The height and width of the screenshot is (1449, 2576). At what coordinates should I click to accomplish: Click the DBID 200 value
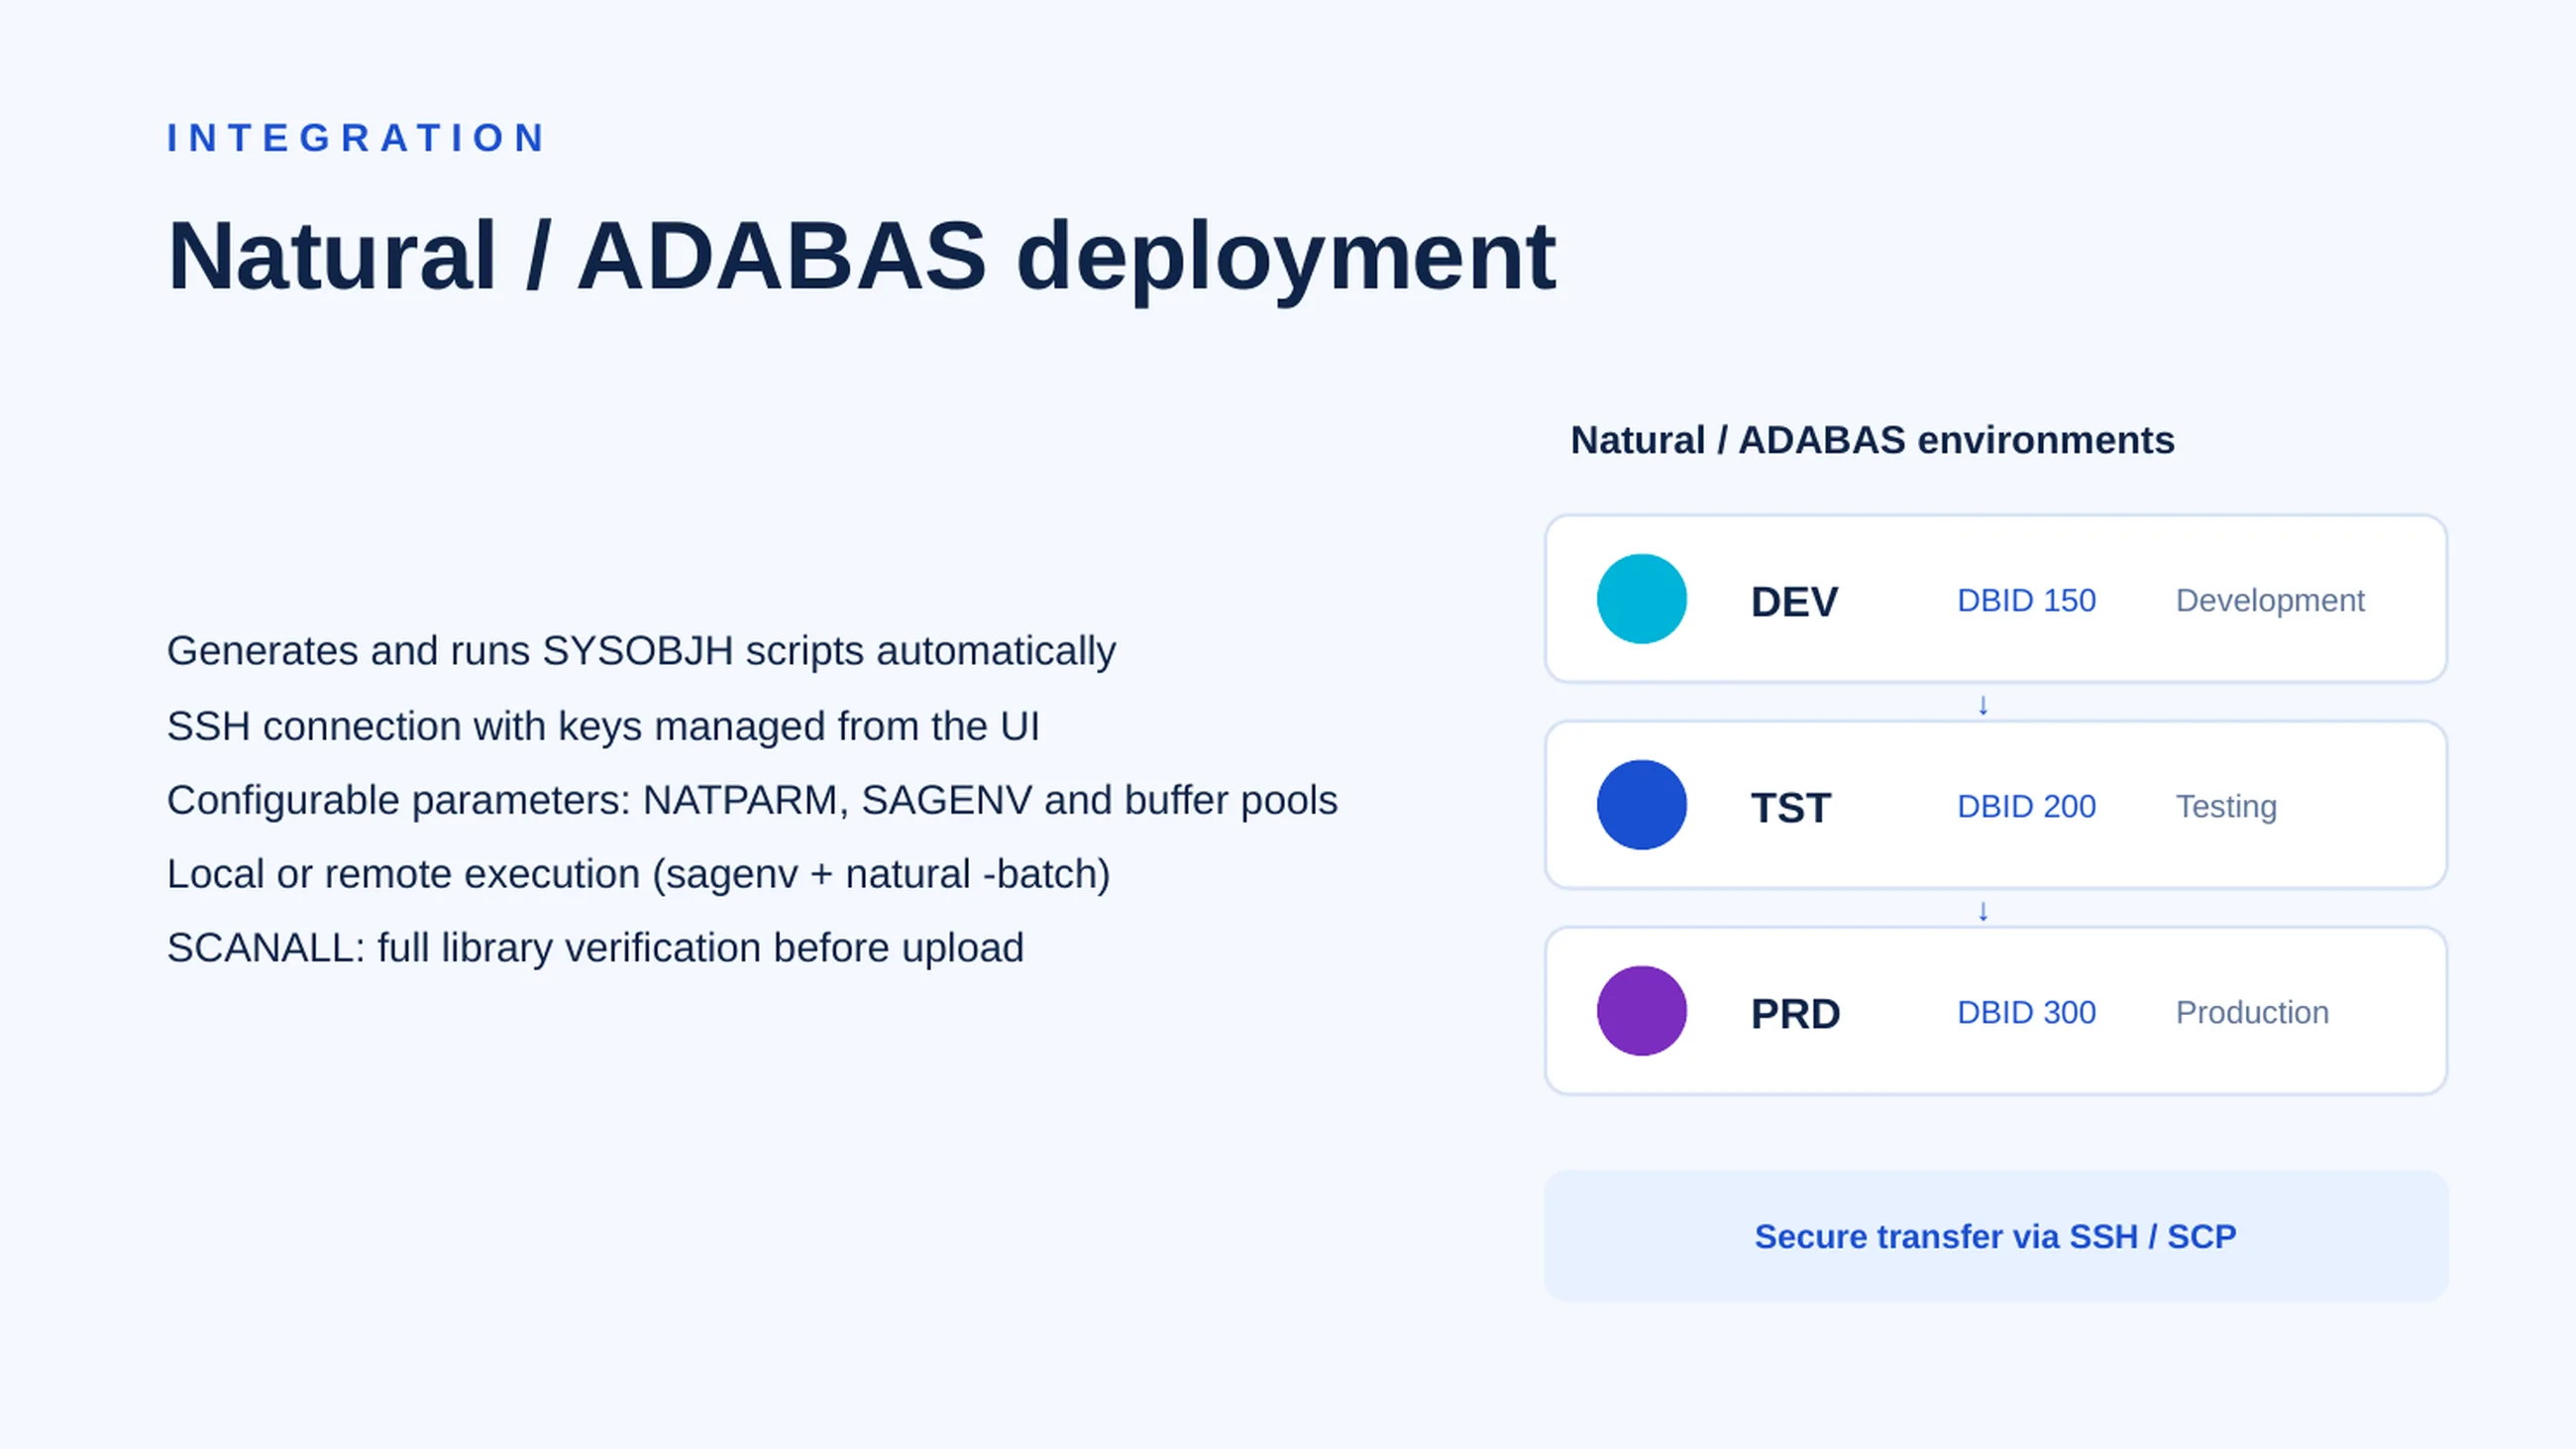click(2026, 806)
